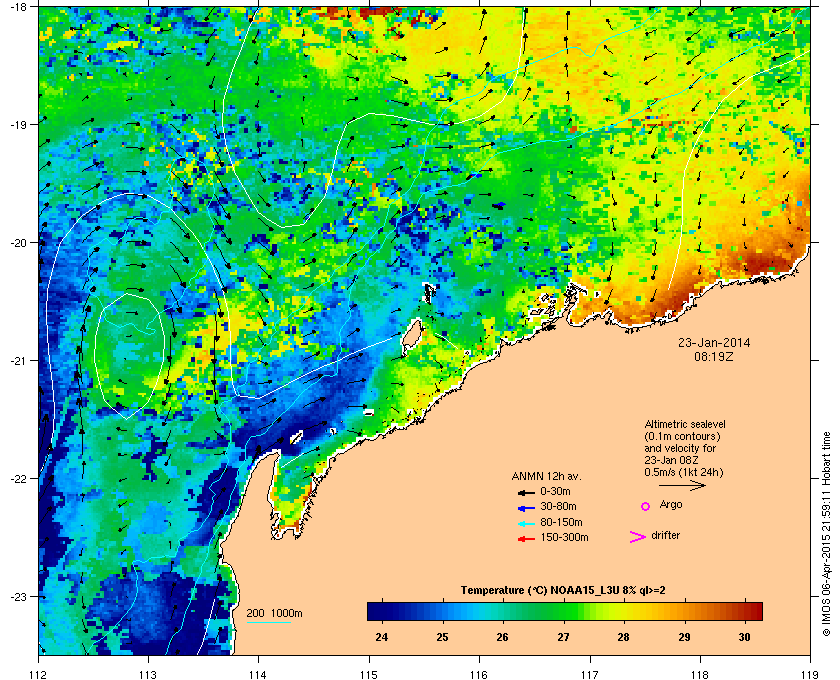Screen dimensions: 840x680
Task: Click the 117 longitude axis label
Action: pyautogui.click(x=590, y=674)
